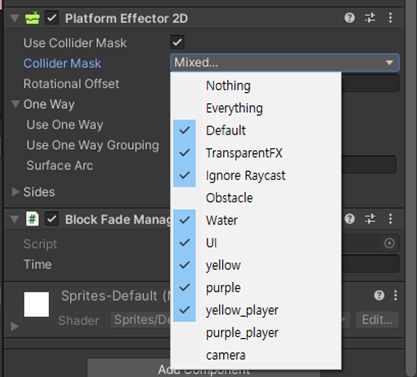Uncheck Use Collider Mask
417x377 pixels.
pos(177,42)
